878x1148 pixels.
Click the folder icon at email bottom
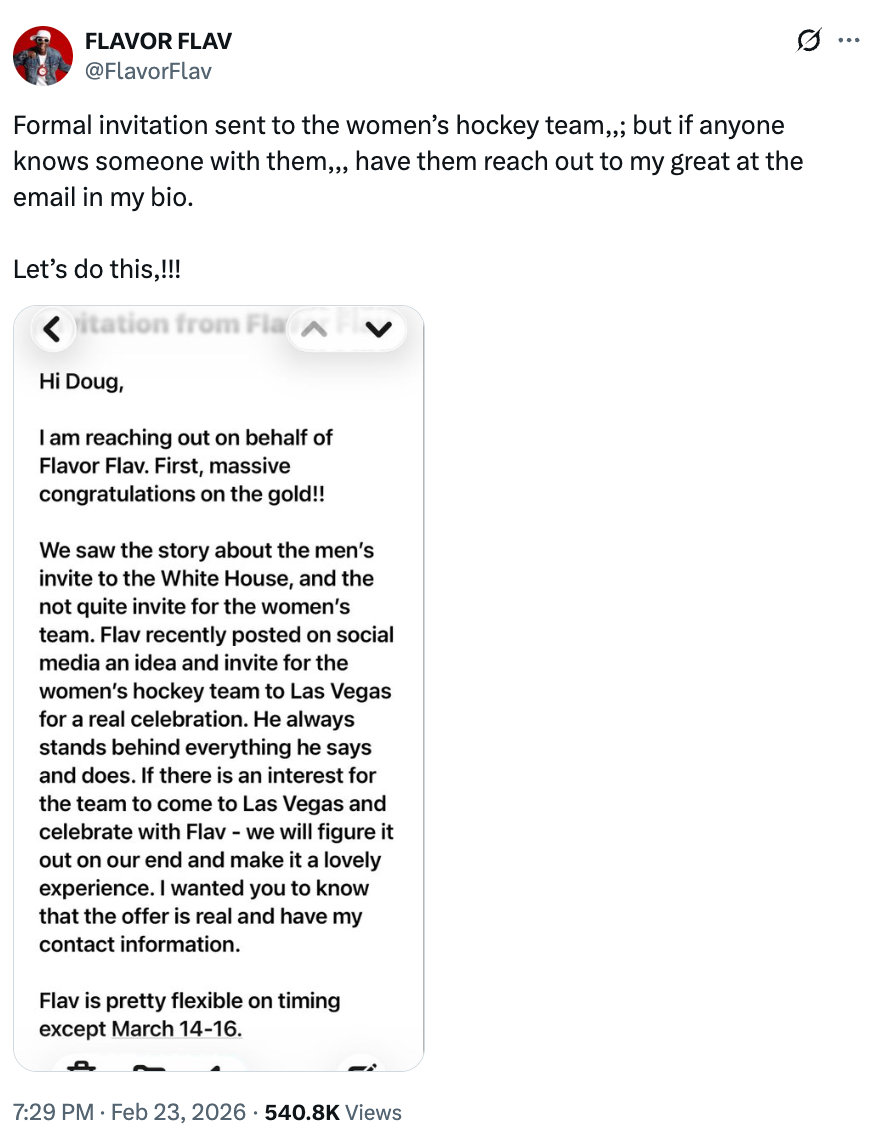[x=150, y=1067]
